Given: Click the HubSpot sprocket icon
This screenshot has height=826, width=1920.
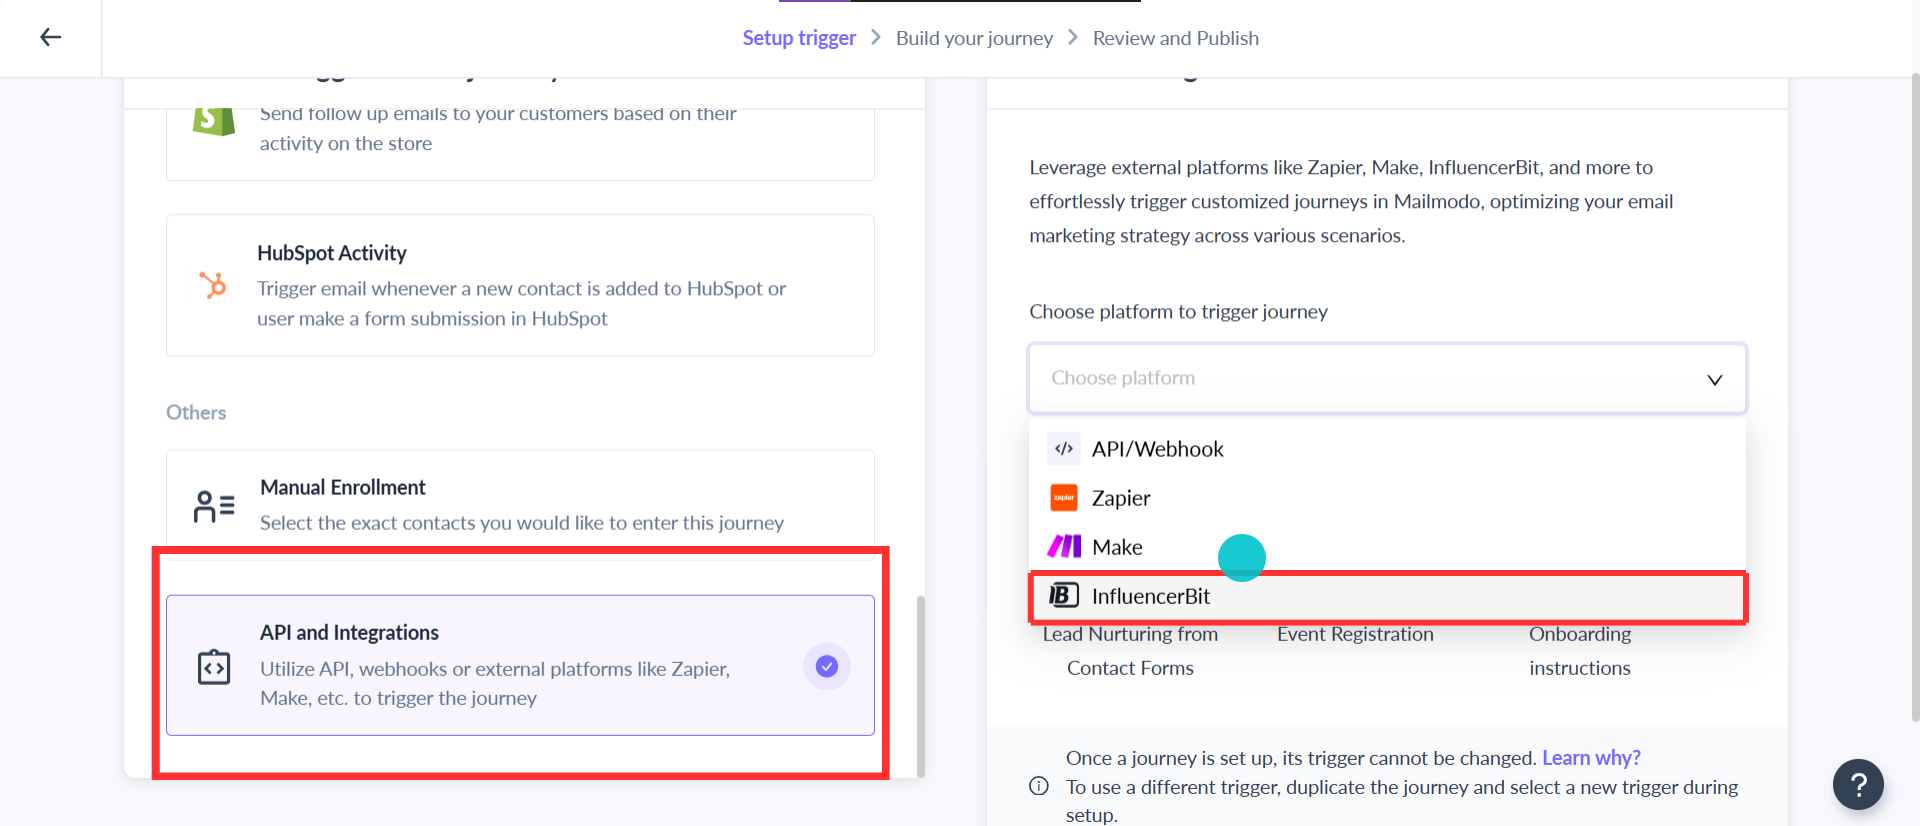Looking at the screenshot, I should coord(213,285).
